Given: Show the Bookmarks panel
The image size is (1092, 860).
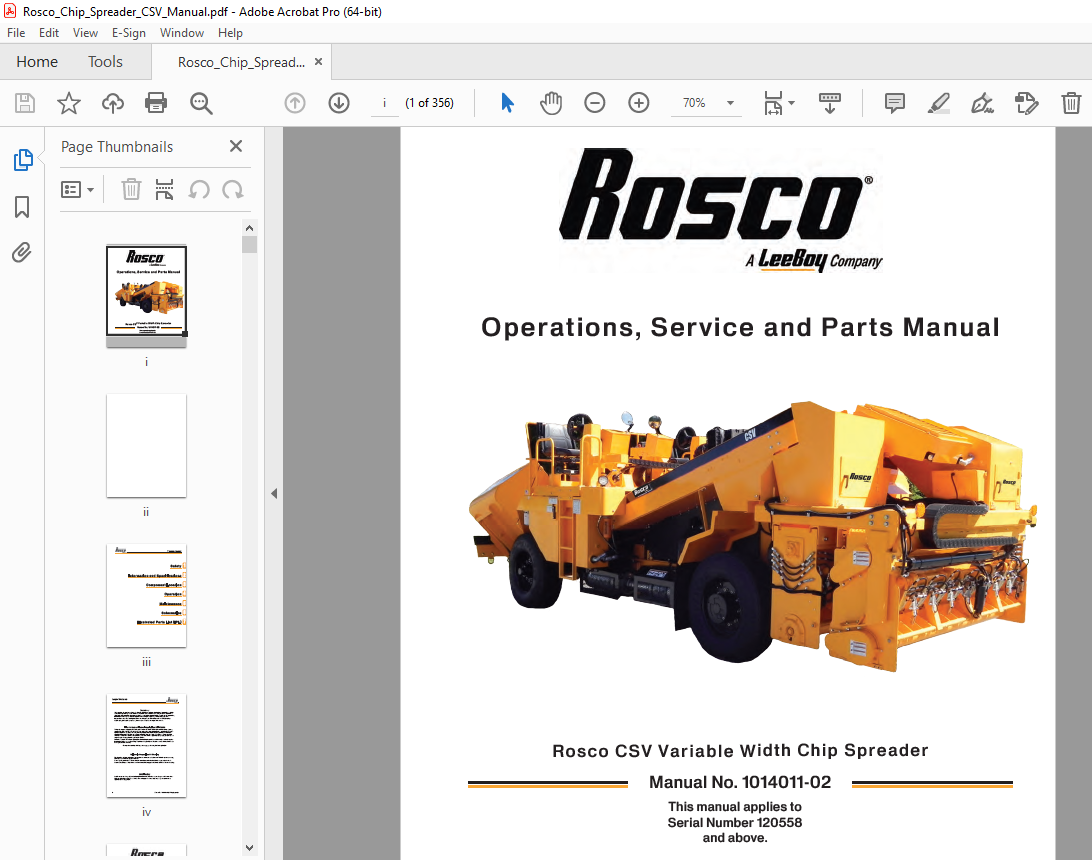Looking at the screenshot, I should coord(22,207).
